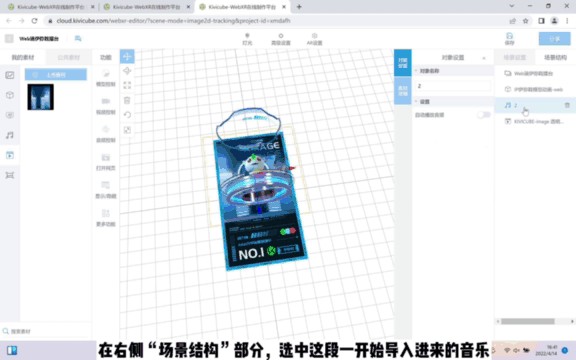576x360 pixels.
Task: Click the 搜索素材 search field
Action: pos(46,331)
